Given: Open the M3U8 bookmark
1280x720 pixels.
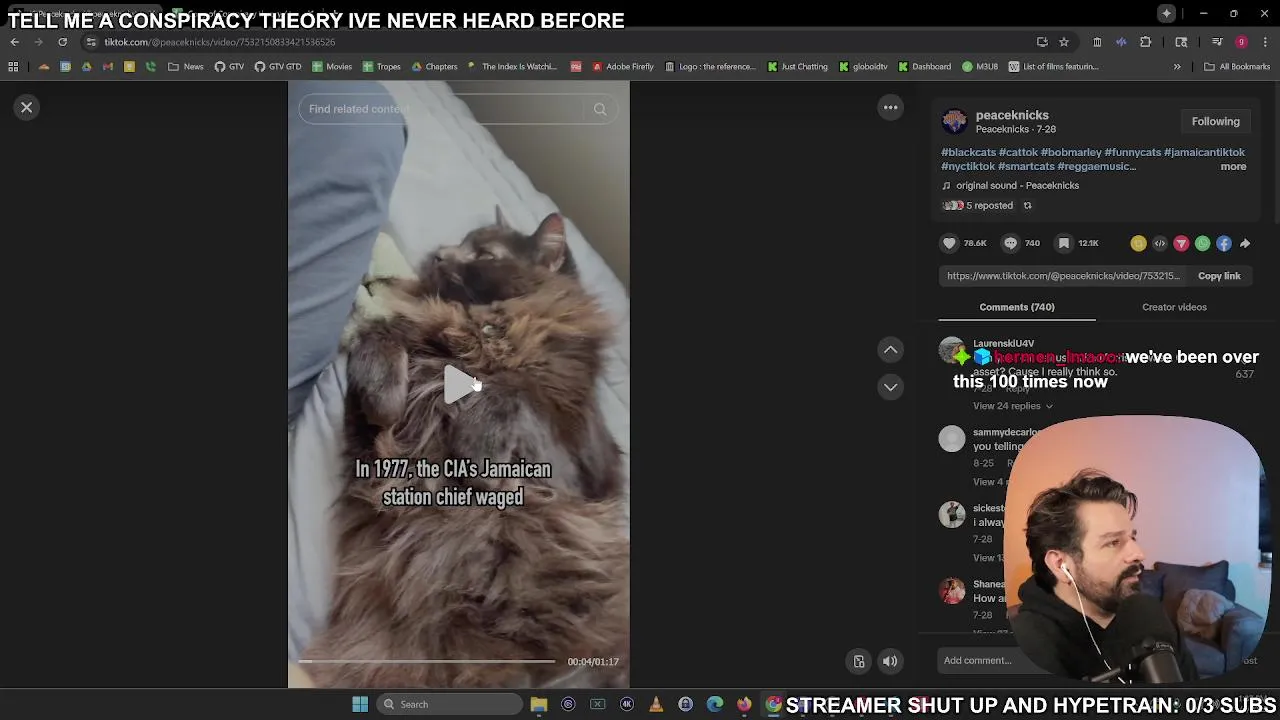Looking at the screenshot, I should click(x=980, y=67).
